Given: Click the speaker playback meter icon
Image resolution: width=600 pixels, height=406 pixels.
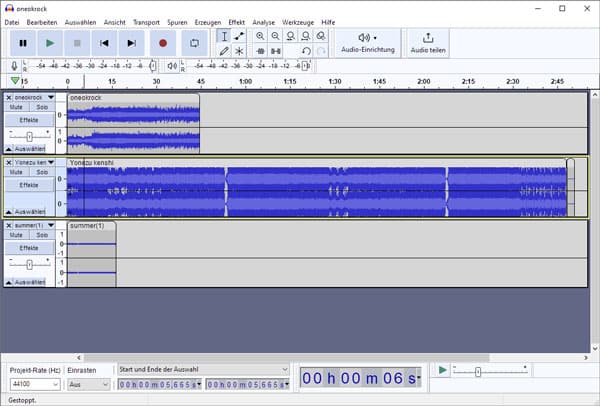Looking at the screenshot, I should pos(173,66).
